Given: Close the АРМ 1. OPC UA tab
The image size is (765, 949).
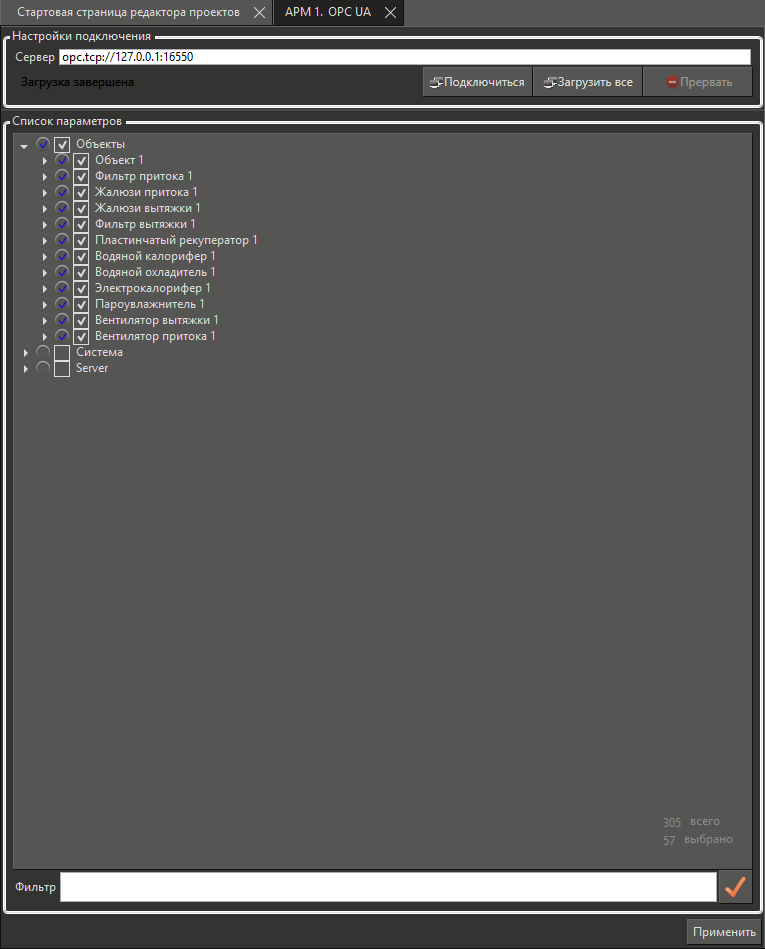Looking at the screenshot, I should pyautogui.click(x=390, y=12).
